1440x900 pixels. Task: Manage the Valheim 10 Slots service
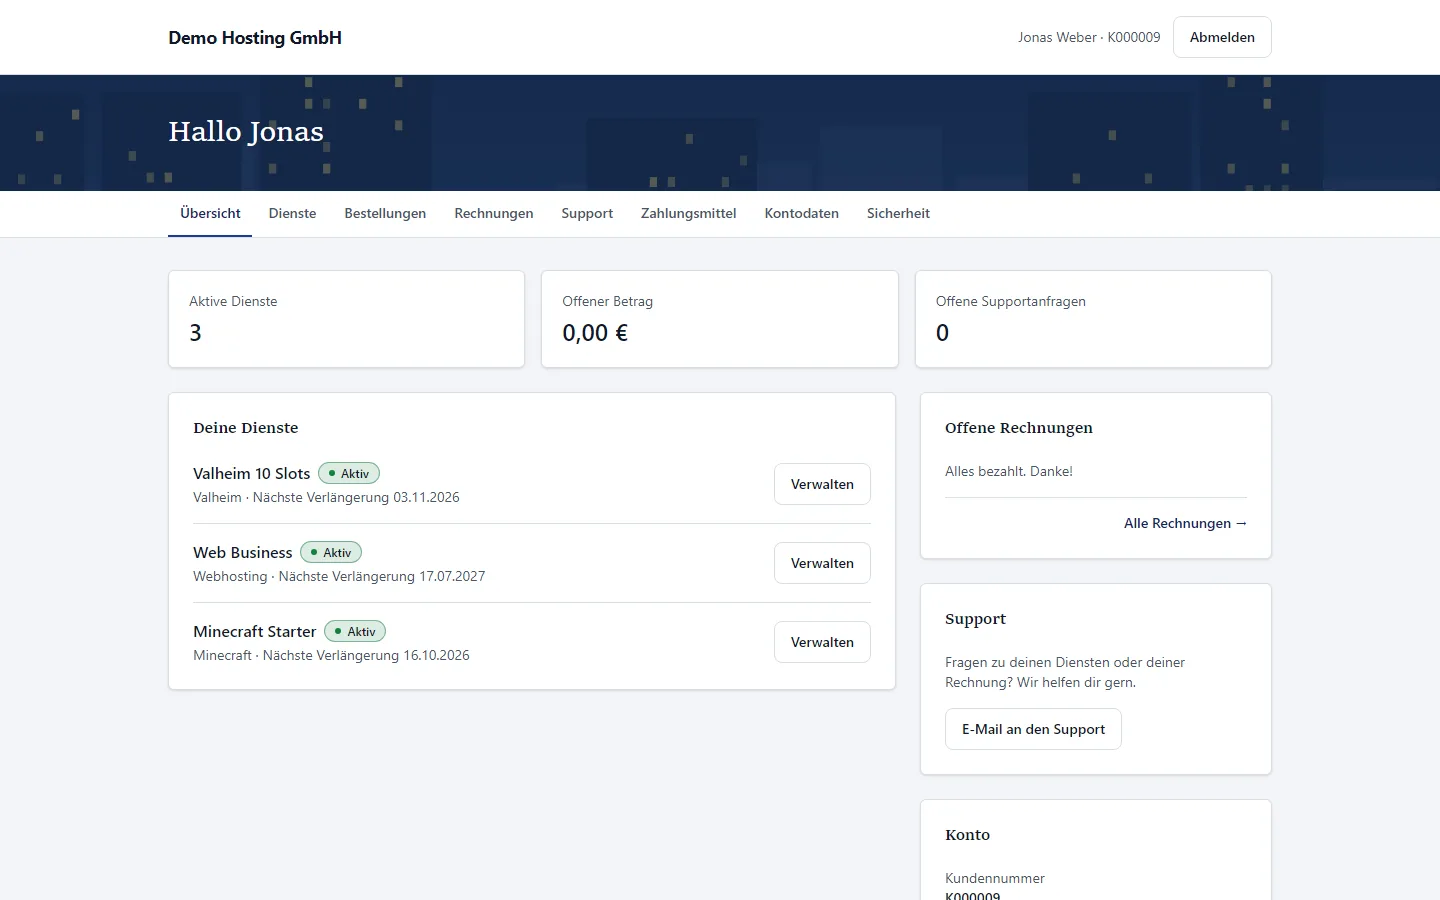pos(822,484)
